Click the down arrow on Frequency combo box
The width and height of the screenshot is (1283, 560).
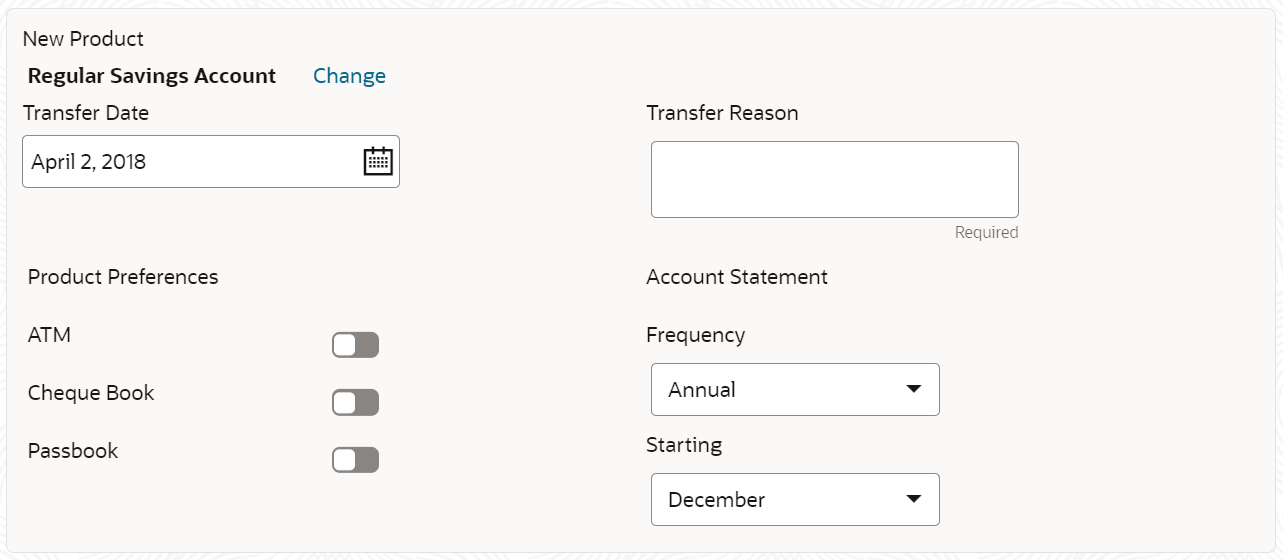pos(913,389)
